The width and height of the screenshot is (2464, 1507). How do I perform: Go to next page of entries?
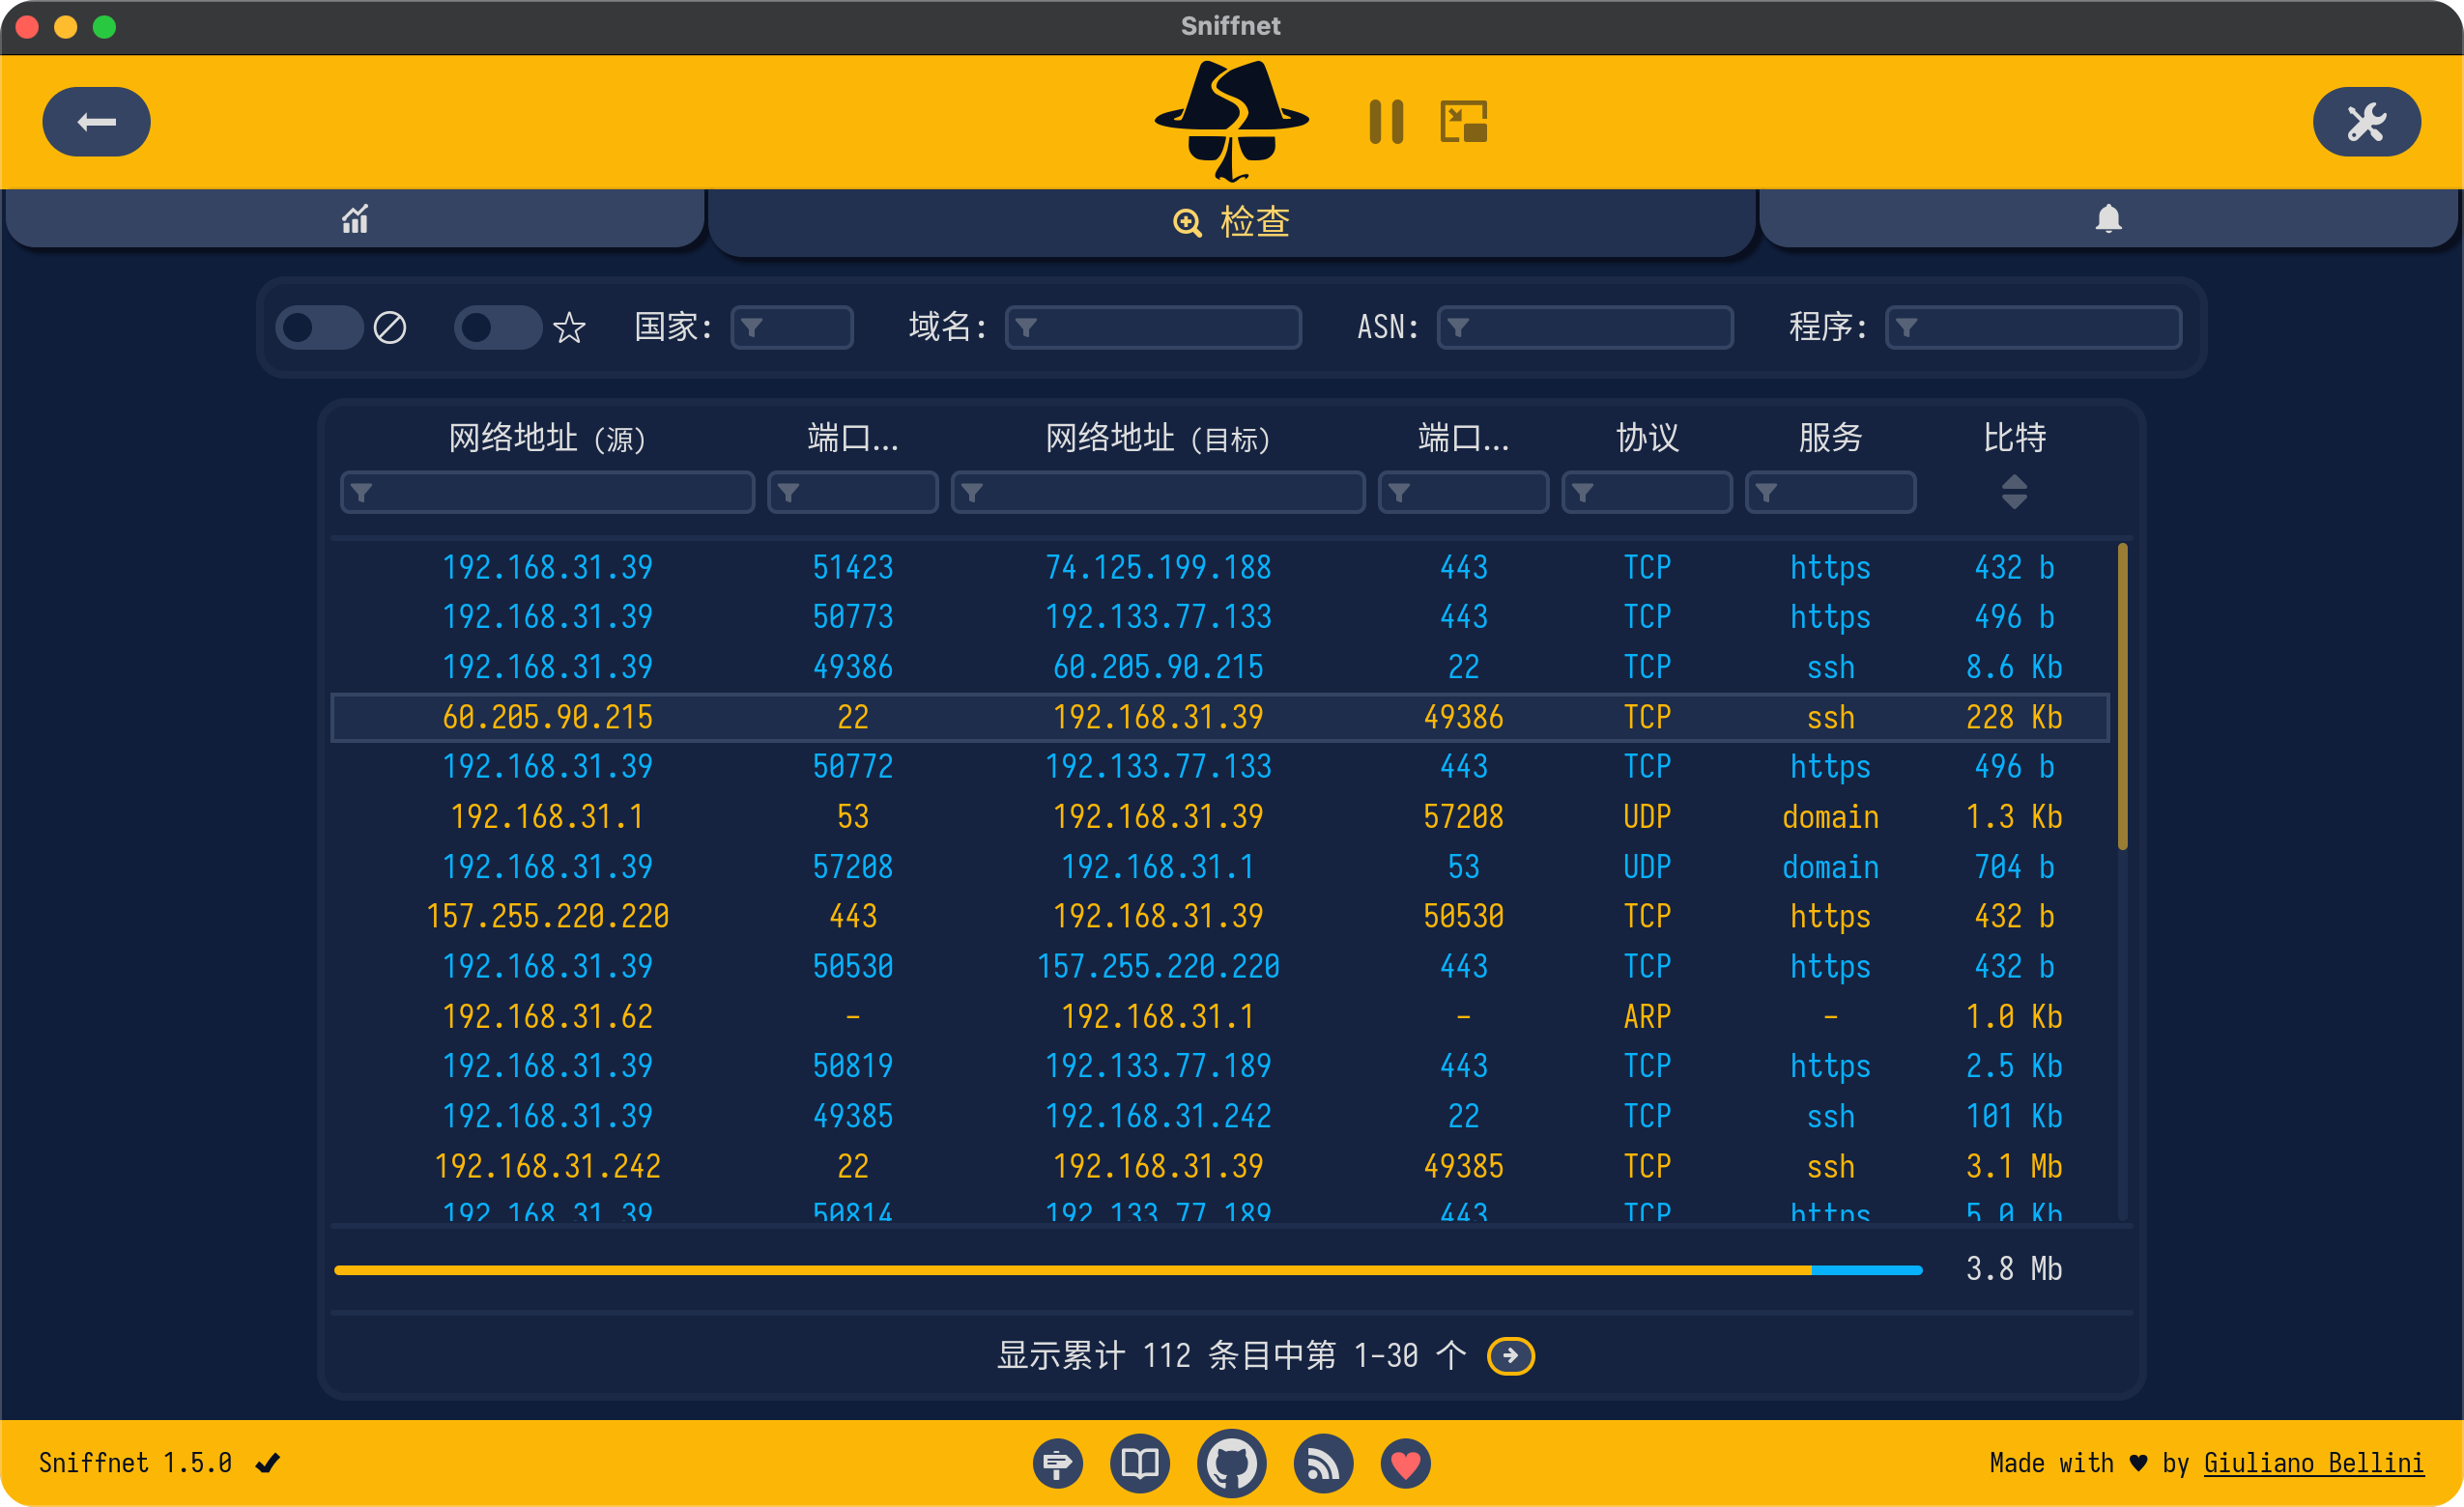1510,1356
